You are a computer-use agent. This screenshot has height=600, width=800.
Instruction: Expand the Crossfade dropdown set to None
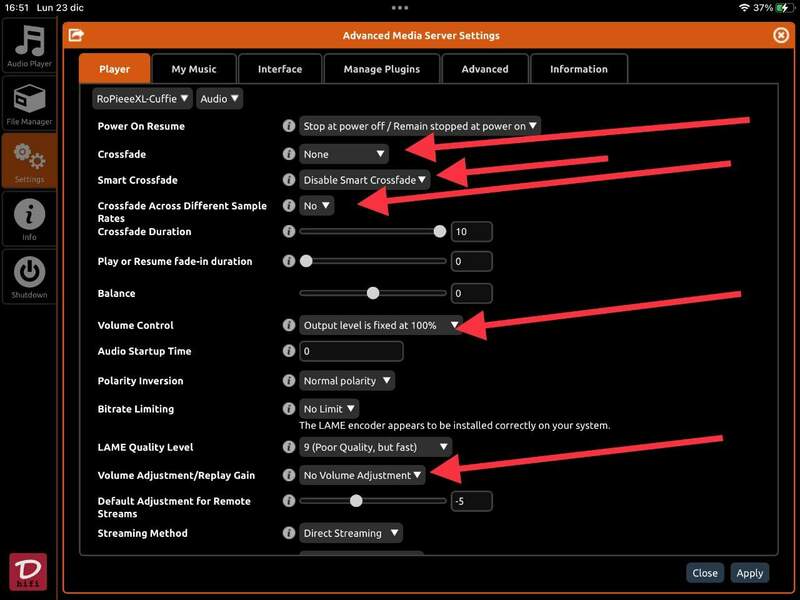344,154
